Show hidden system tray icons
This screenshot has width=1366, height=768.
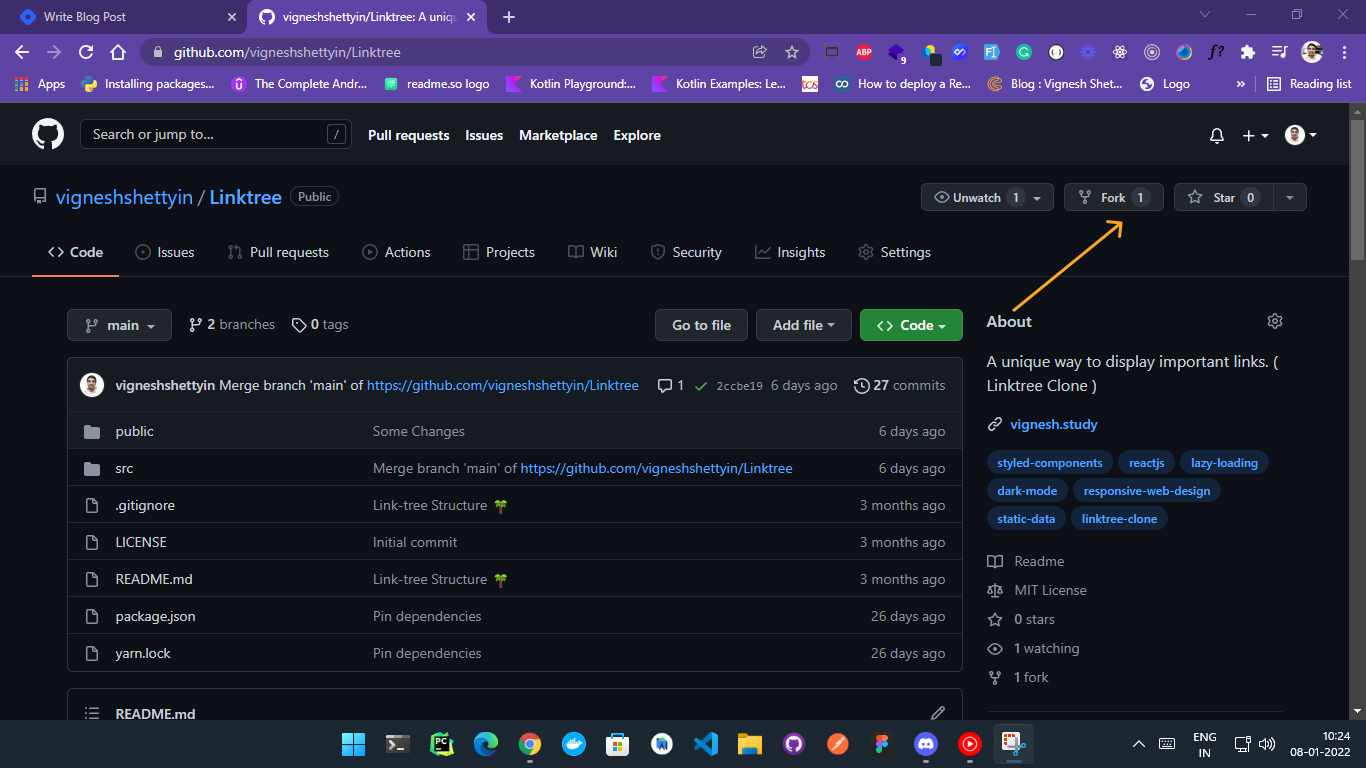click(x=1138, y=744)
